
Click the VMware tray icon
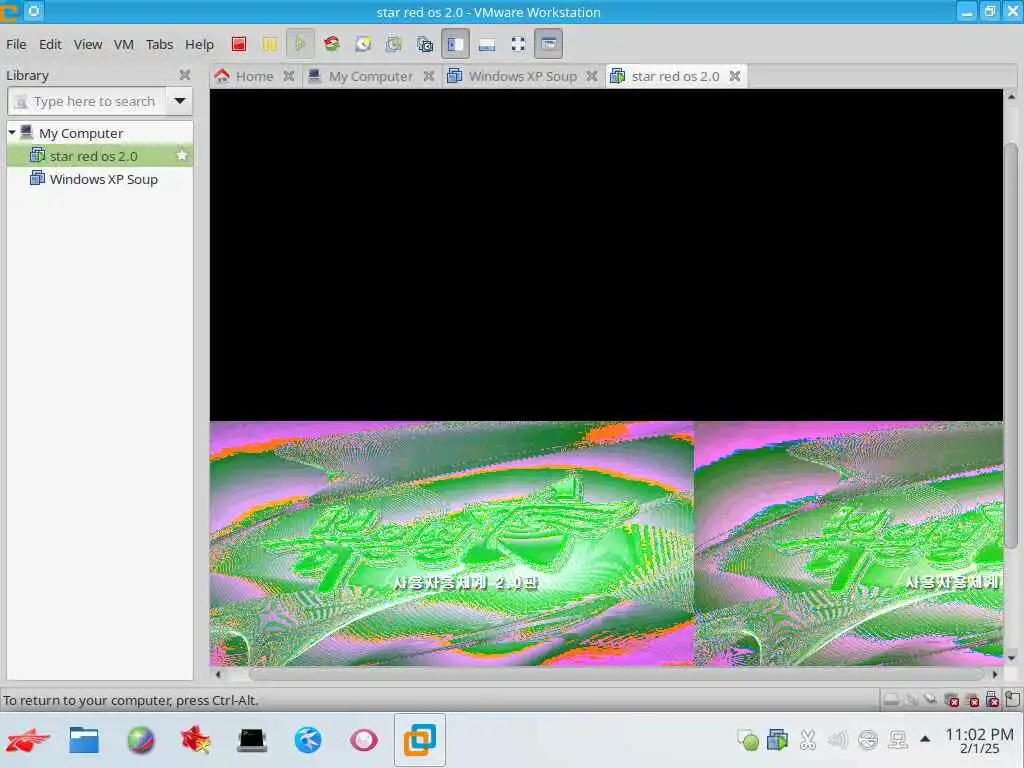[777, 740]
